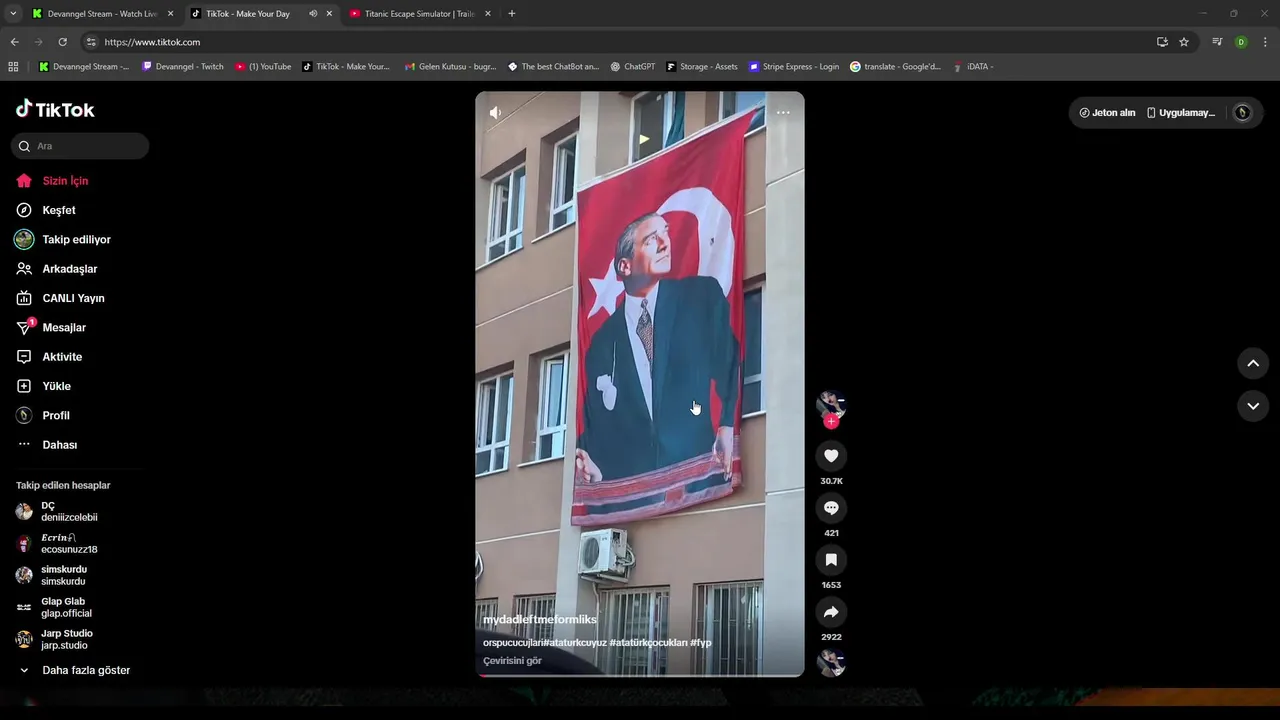1280x720 pixels.
Task: Open a new browser tab
Action: pos(512,14)
